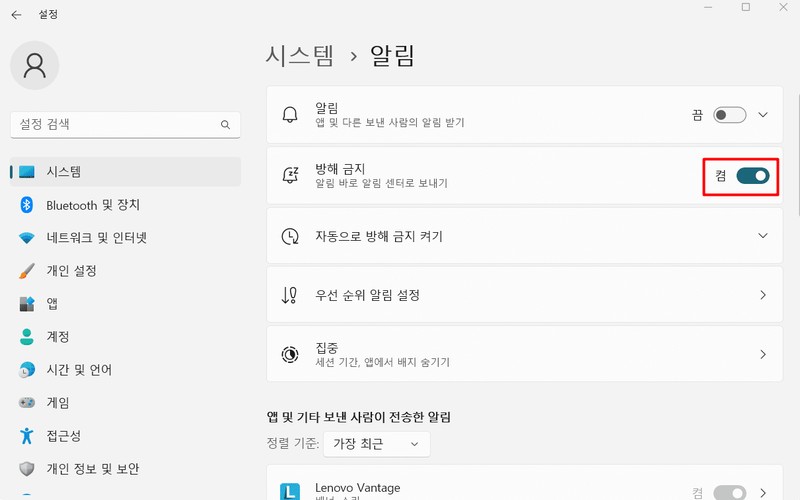This screenshot has height=500, width=800.
Task: Select 시스템 in the sidebar
Action: click(x=126, y=171)
